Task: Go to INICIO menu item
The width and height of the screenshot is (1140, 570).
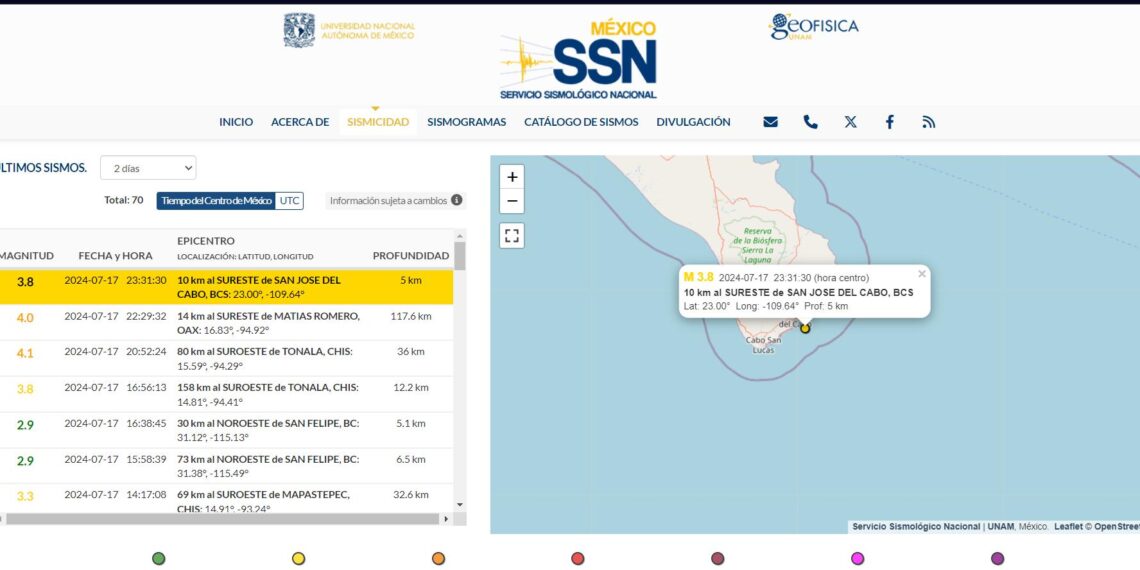Action: pos(236,122)
